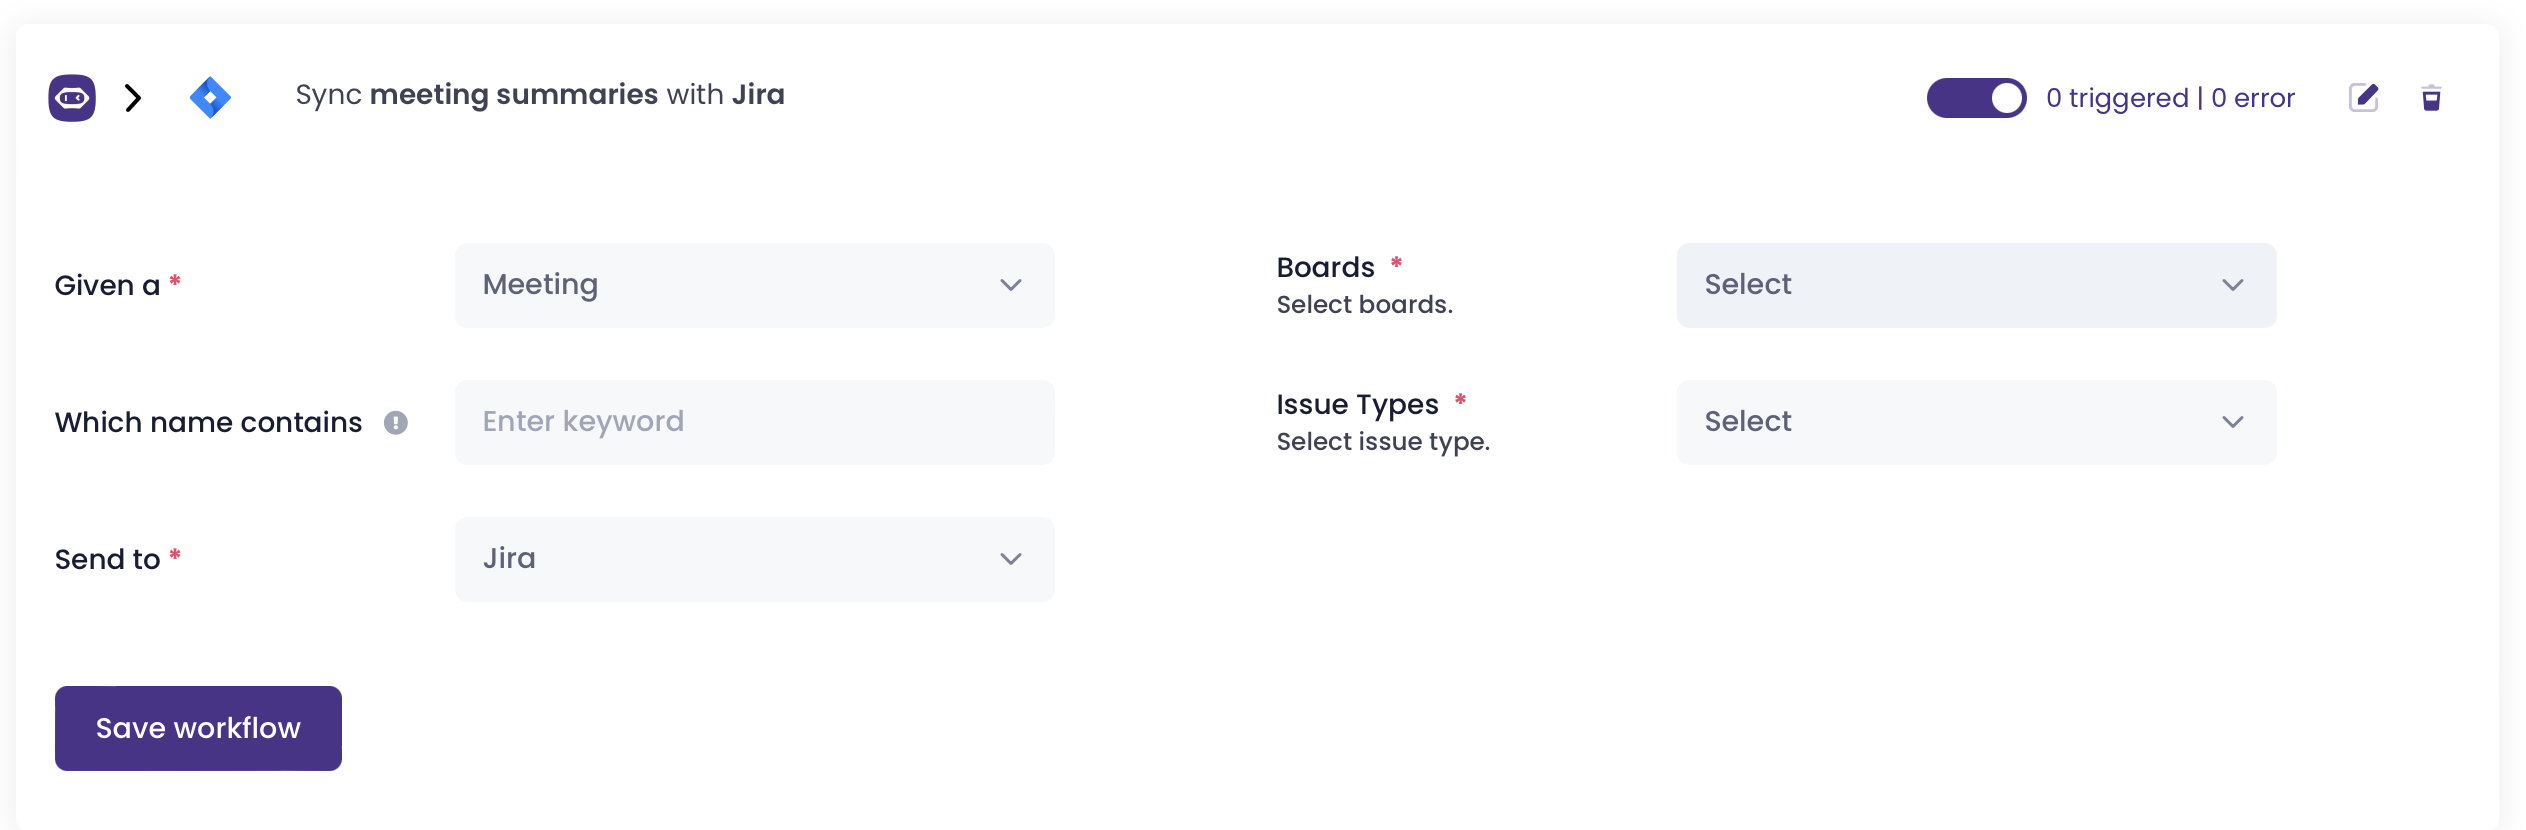Image resolution: width=2526 pixels, height=830 pixels.
Task: Click the "Which name contains" label
Action: (208, 423)
